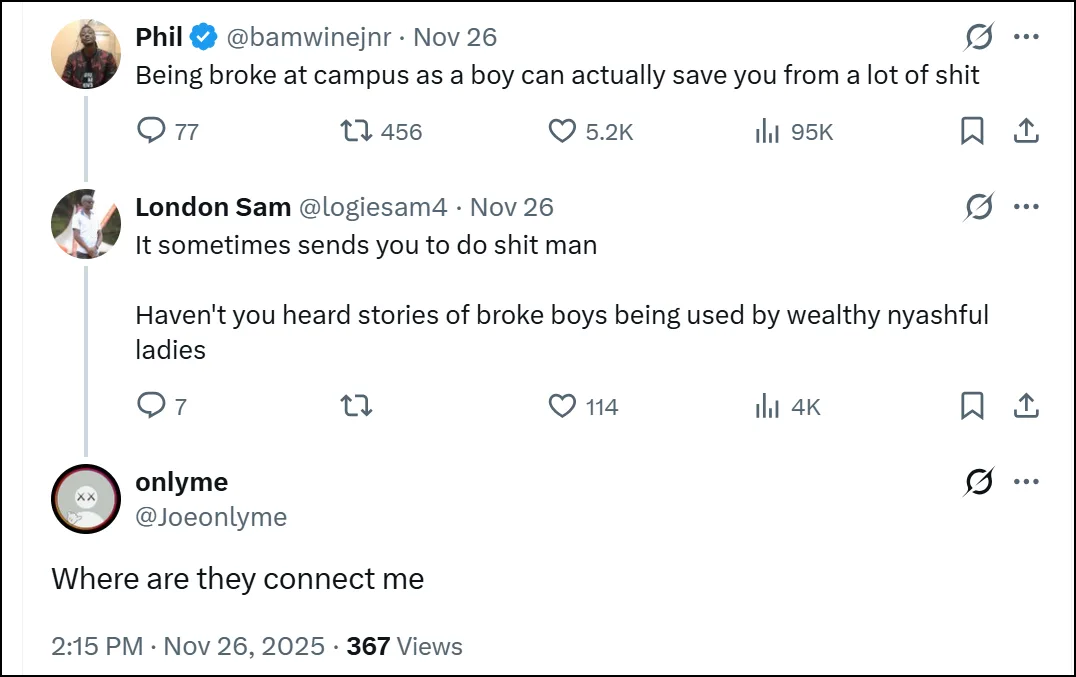Open more options on Phil's tweet

(x=1027, y=38)
